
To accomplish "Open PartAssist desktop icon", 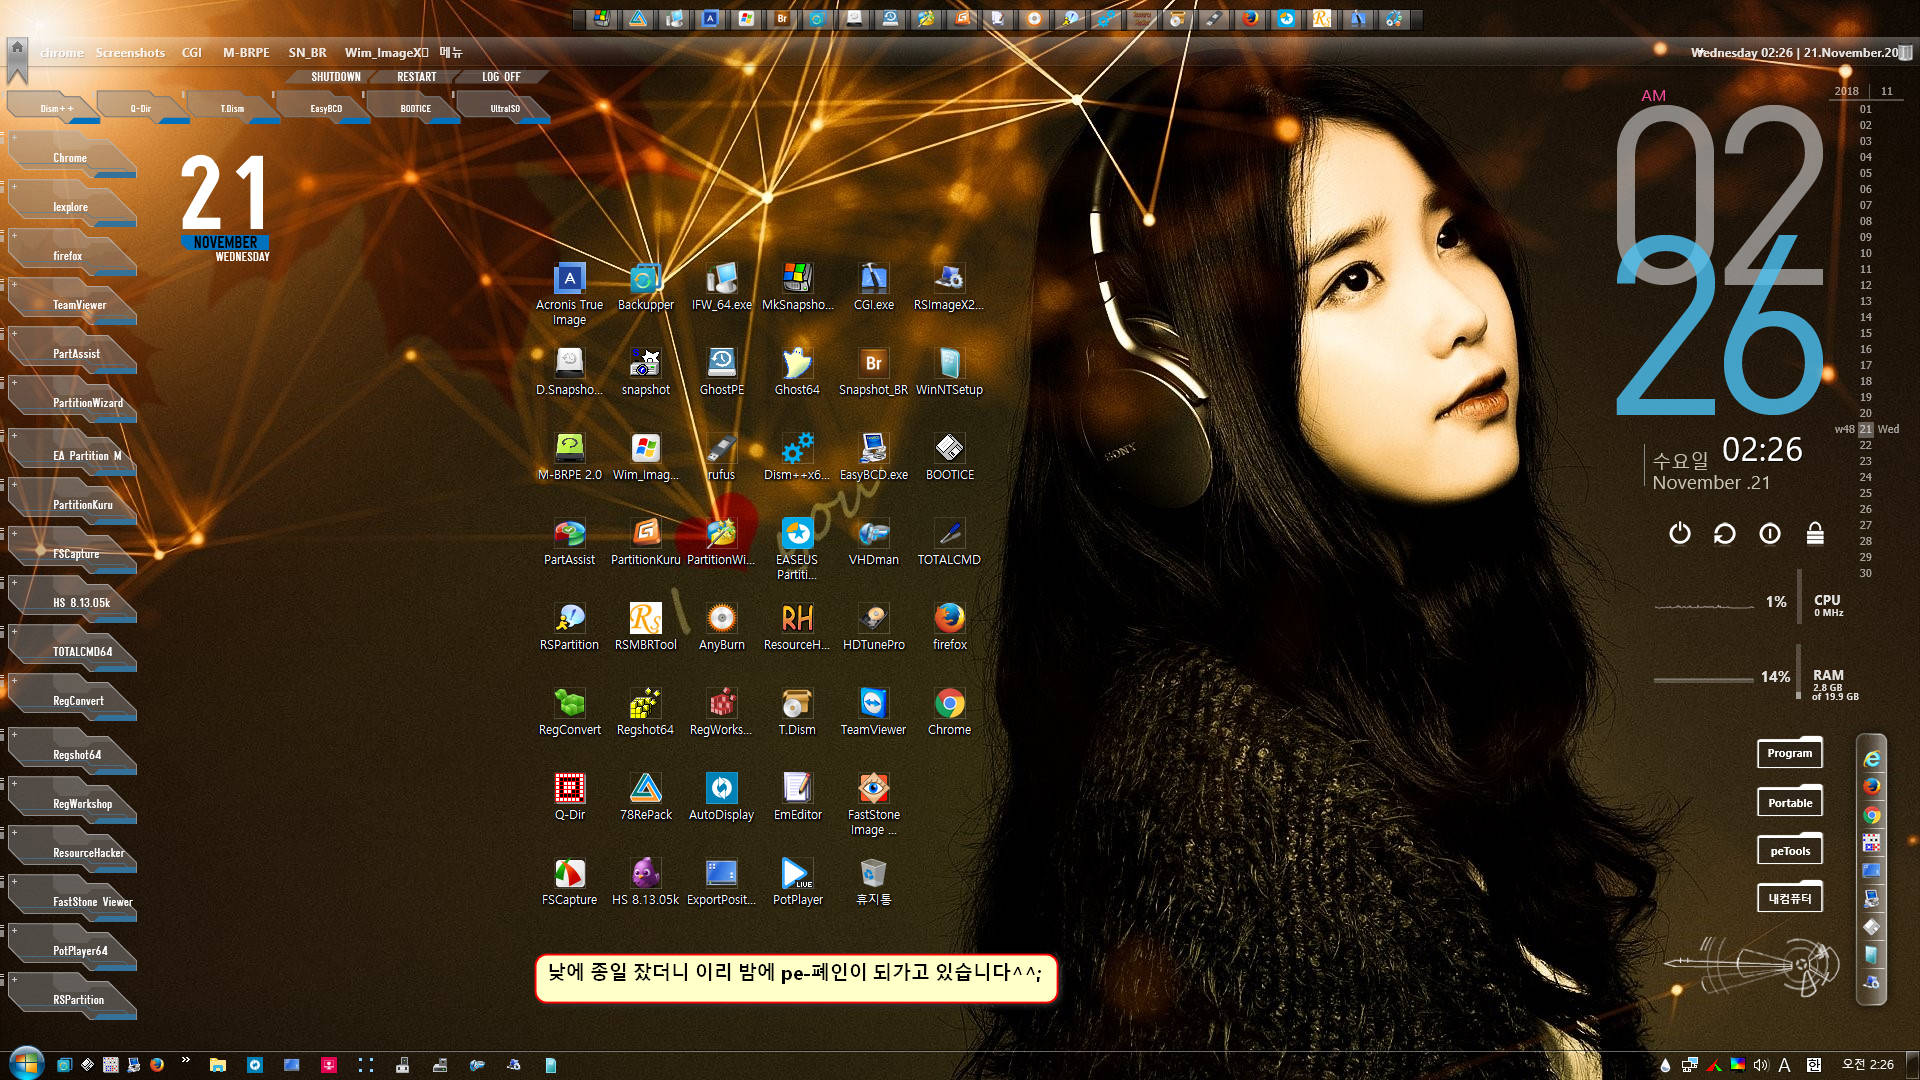I will click(x=569, y=542).
